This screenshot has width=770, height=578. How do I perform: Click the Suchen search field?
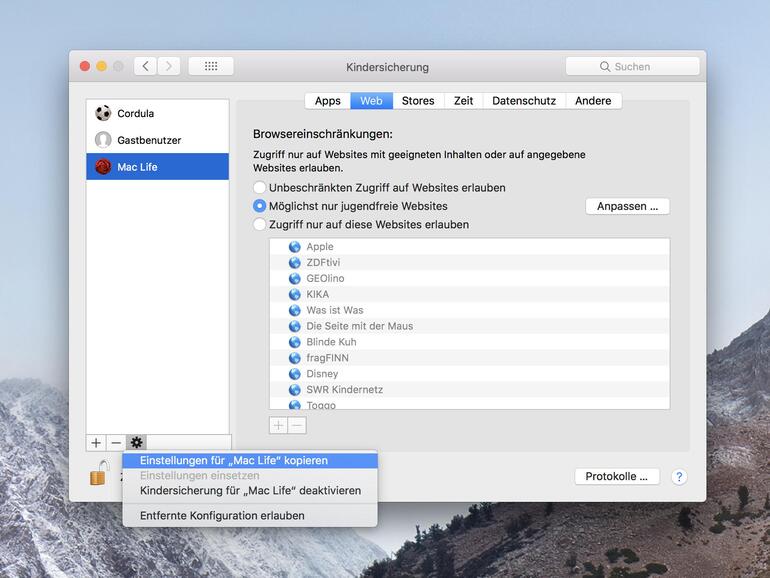(x=632, y=66)
